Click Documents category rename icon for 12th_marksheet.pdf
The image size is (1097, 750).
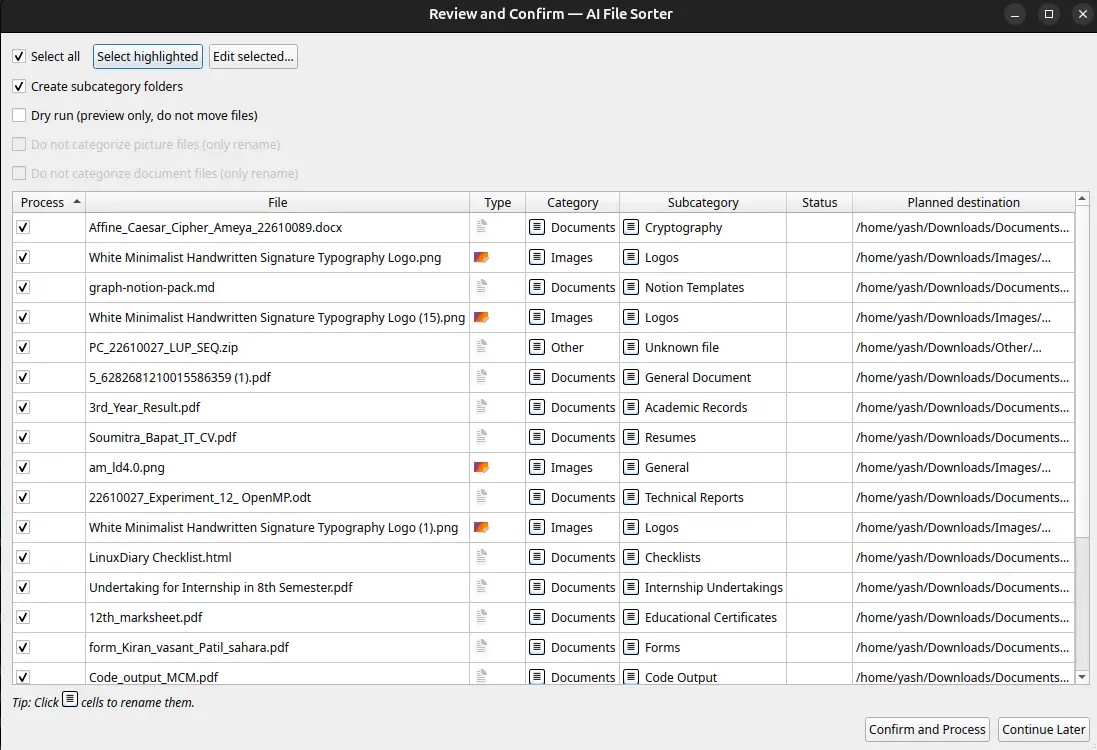537,617
